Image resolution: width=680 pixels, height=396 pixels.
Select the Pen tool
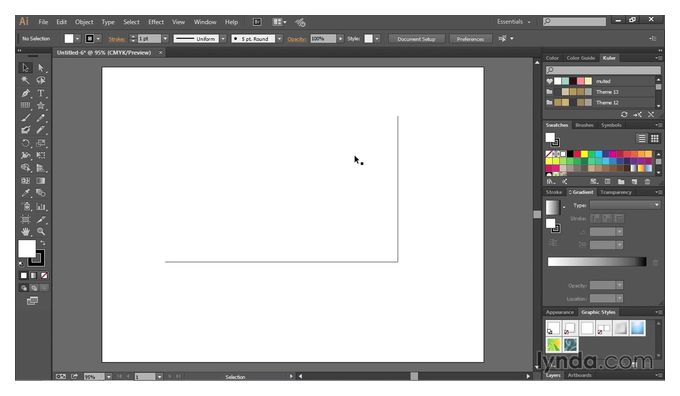(x=26, y=93)
